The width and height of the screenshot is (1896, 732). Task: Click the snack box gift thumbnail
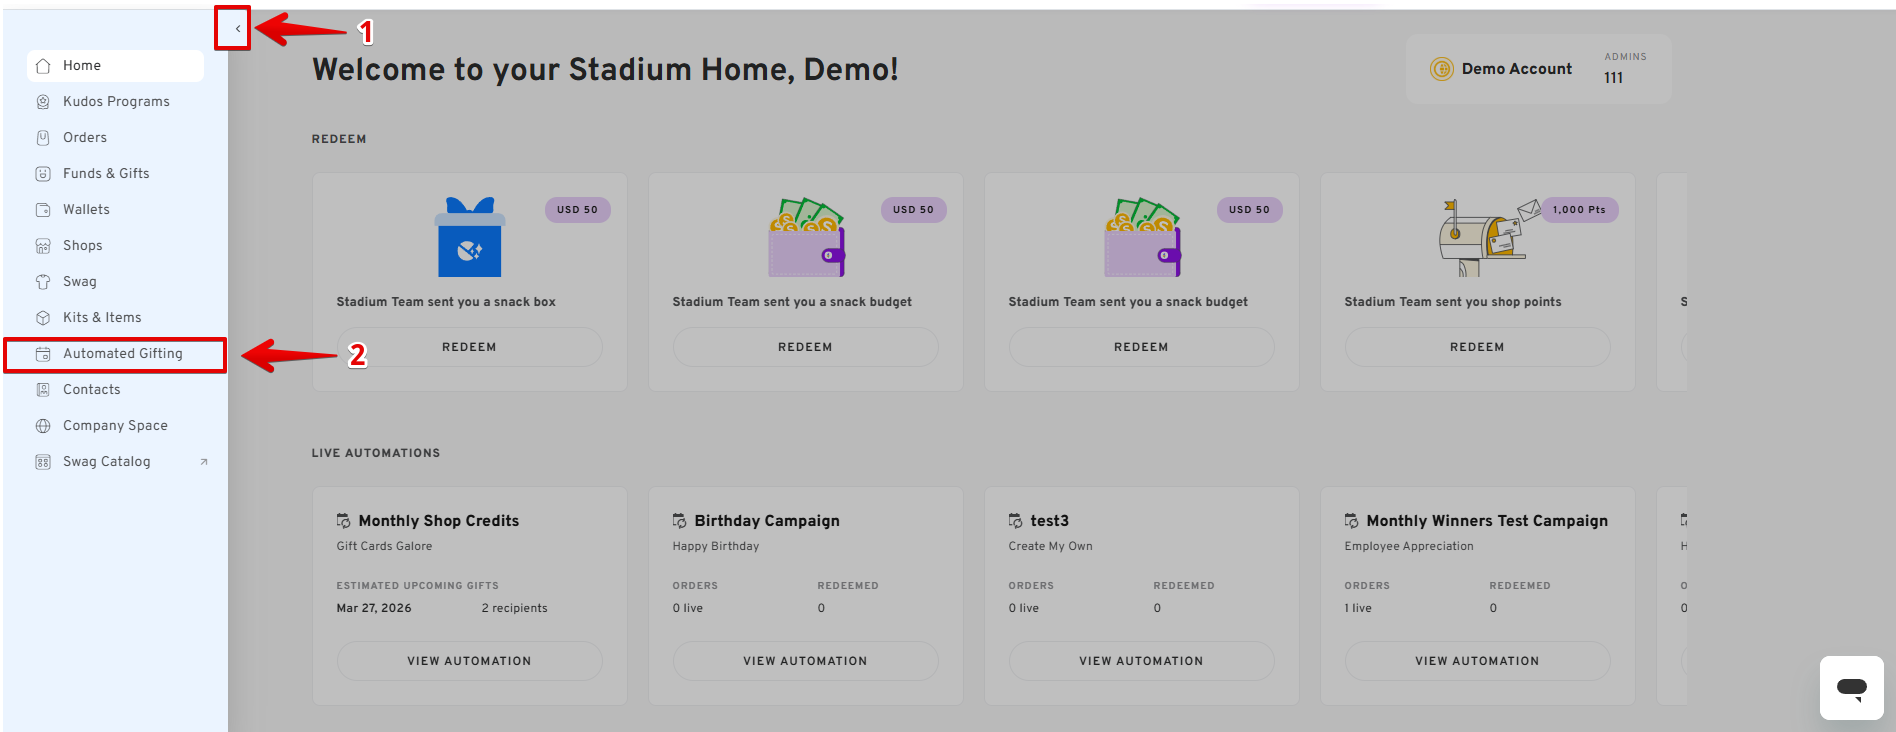click(x=469, y=237)
